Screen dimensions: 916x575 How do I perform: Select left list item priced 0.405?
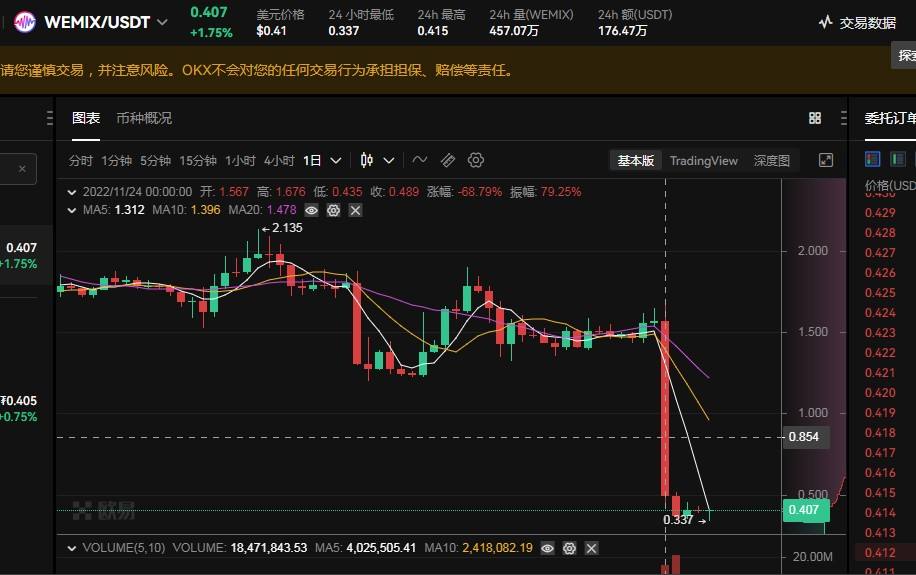point(19,408)
